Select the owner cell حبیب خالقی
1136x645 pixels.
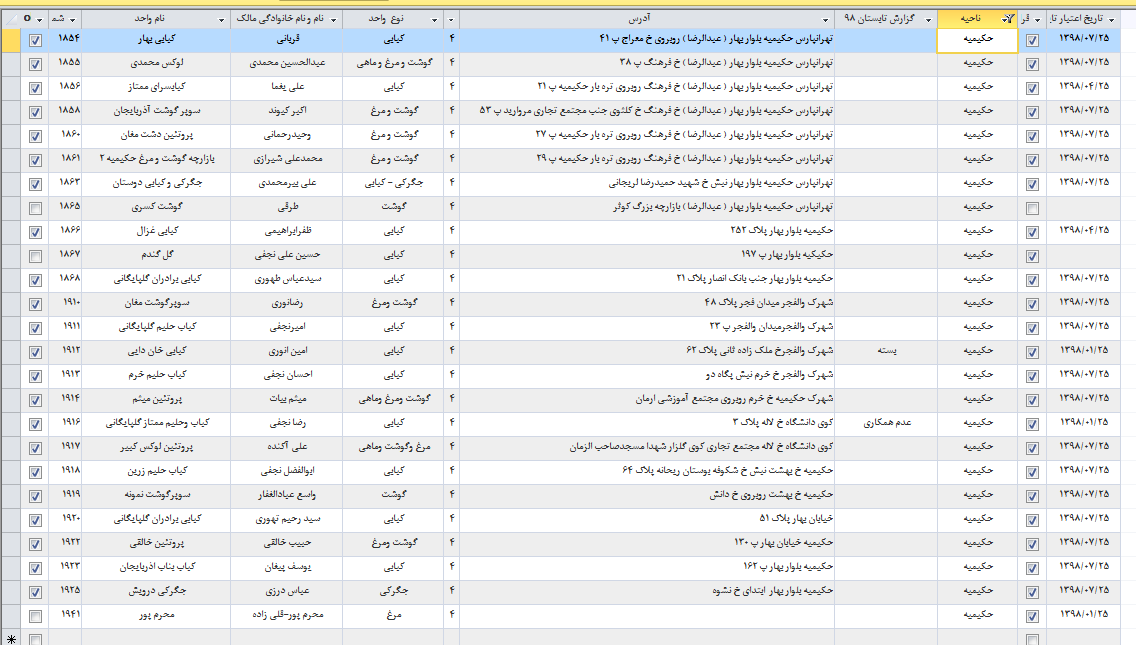287,543
